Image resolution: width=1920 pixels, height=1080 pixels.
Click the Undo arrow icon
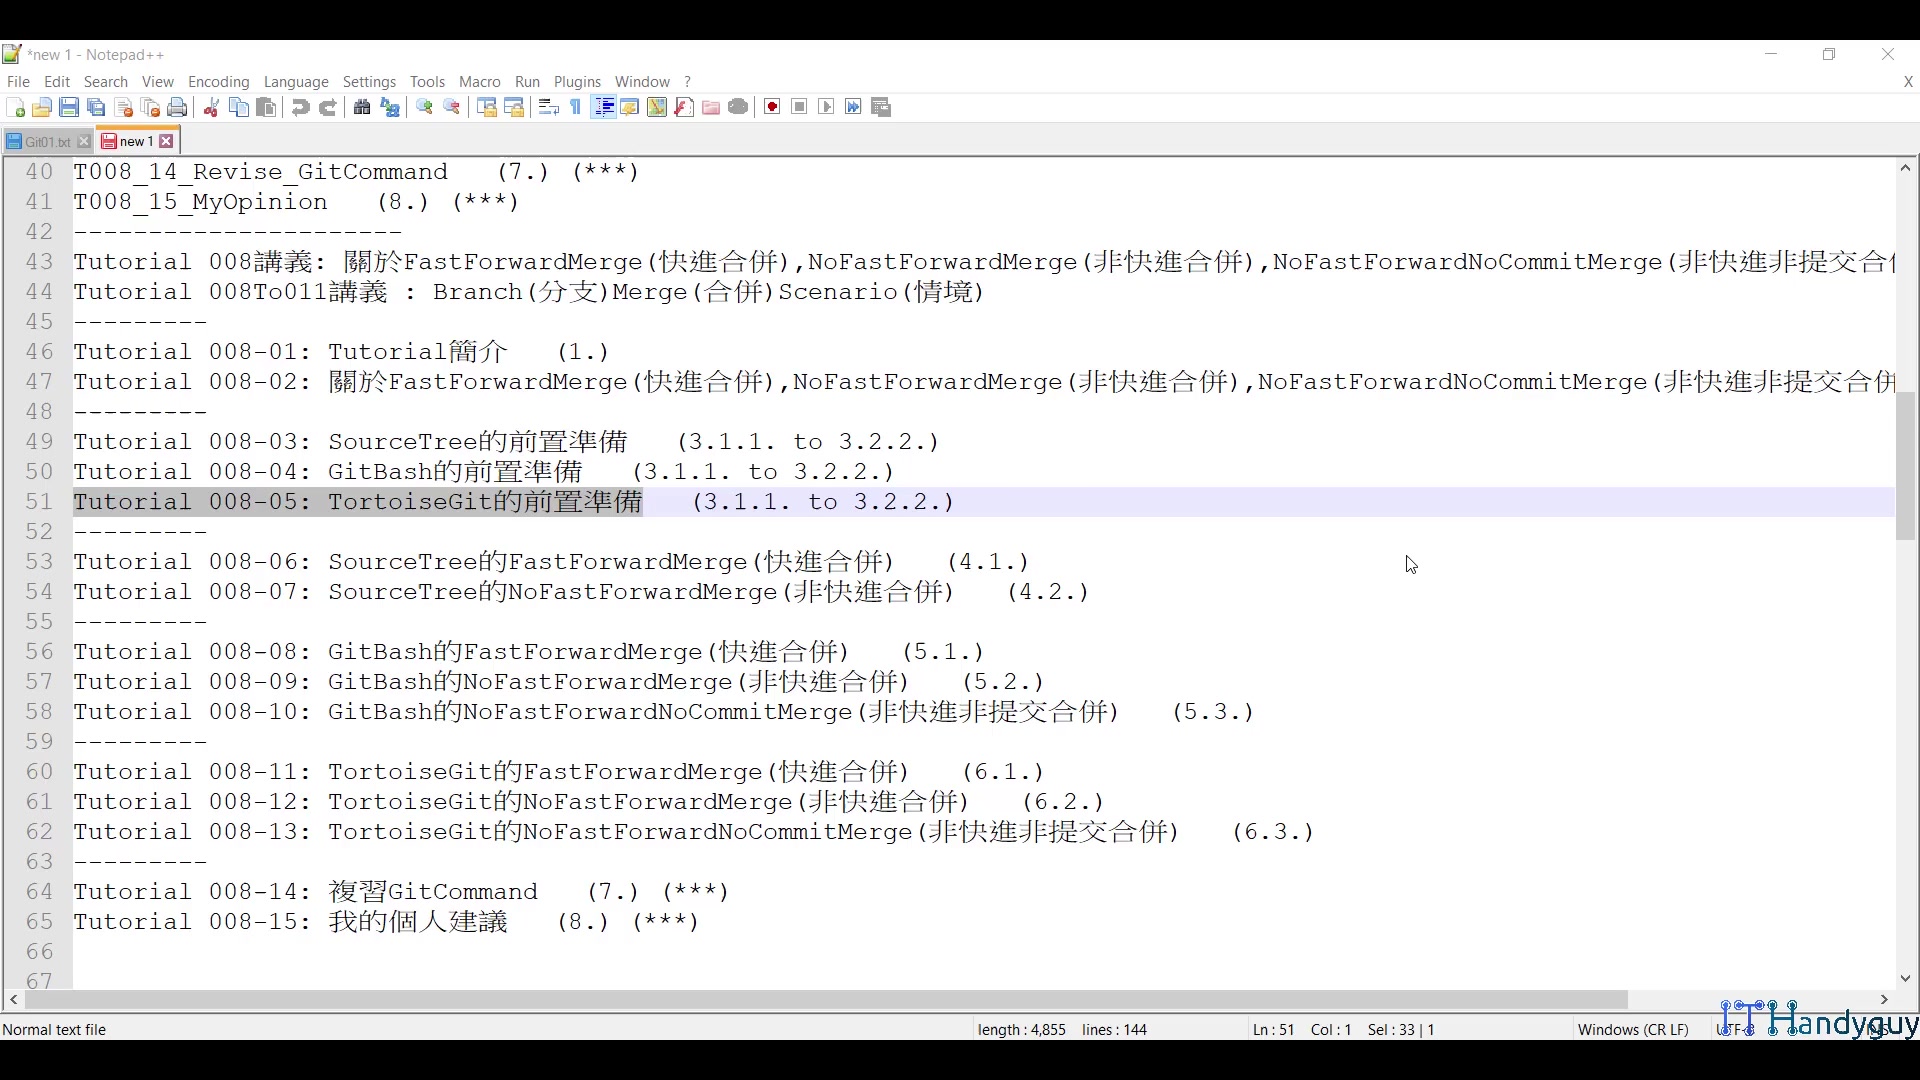300,108
